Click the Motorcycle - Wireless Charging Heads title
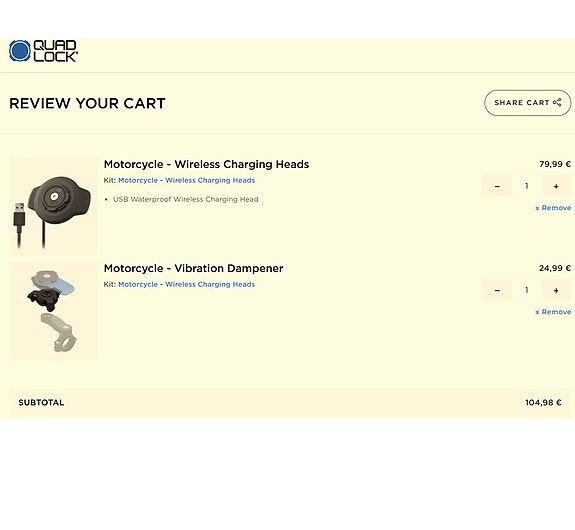This screenshot has width=575, height=530. pos(206,164)
